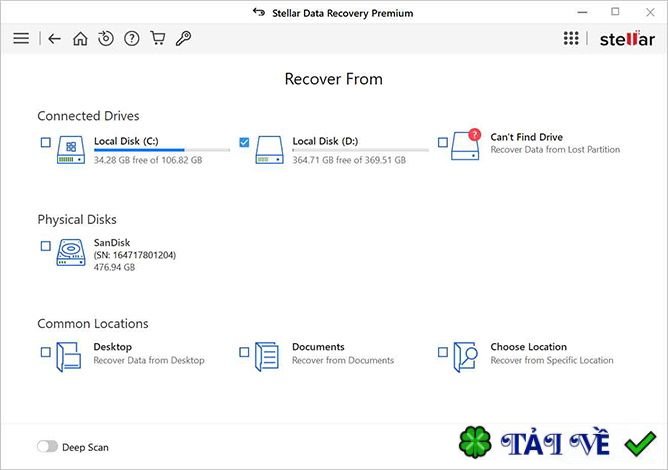The image size is (668, 470).
Task: Check the SanDisk checkbox
Action: 46,246
